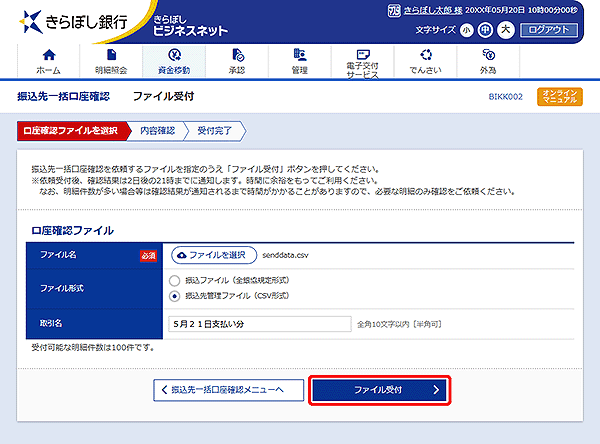Viewport: 600px width, 444px height.
Task: Go to the ホーム home icon
Action: 49,55
